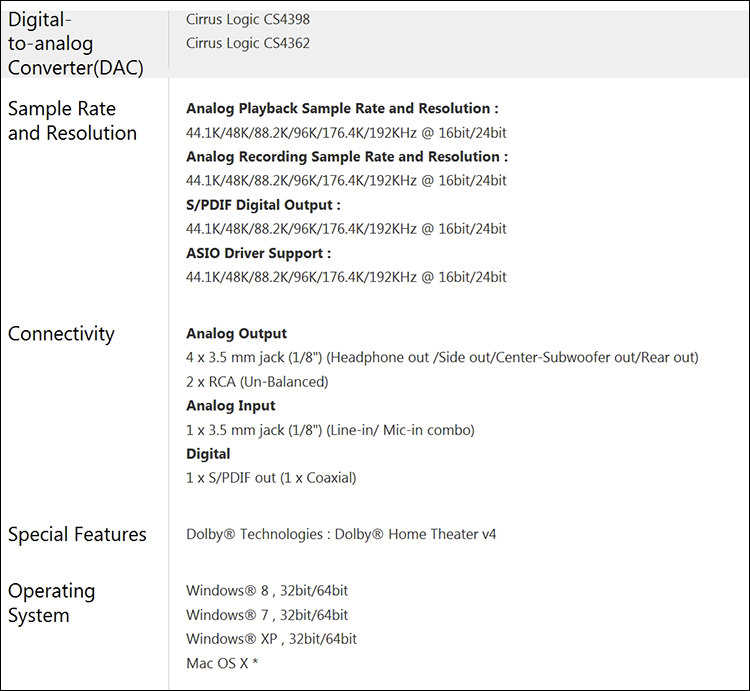Click the Digital-to-analog Converter(DAC) row label

click(75, 43)
